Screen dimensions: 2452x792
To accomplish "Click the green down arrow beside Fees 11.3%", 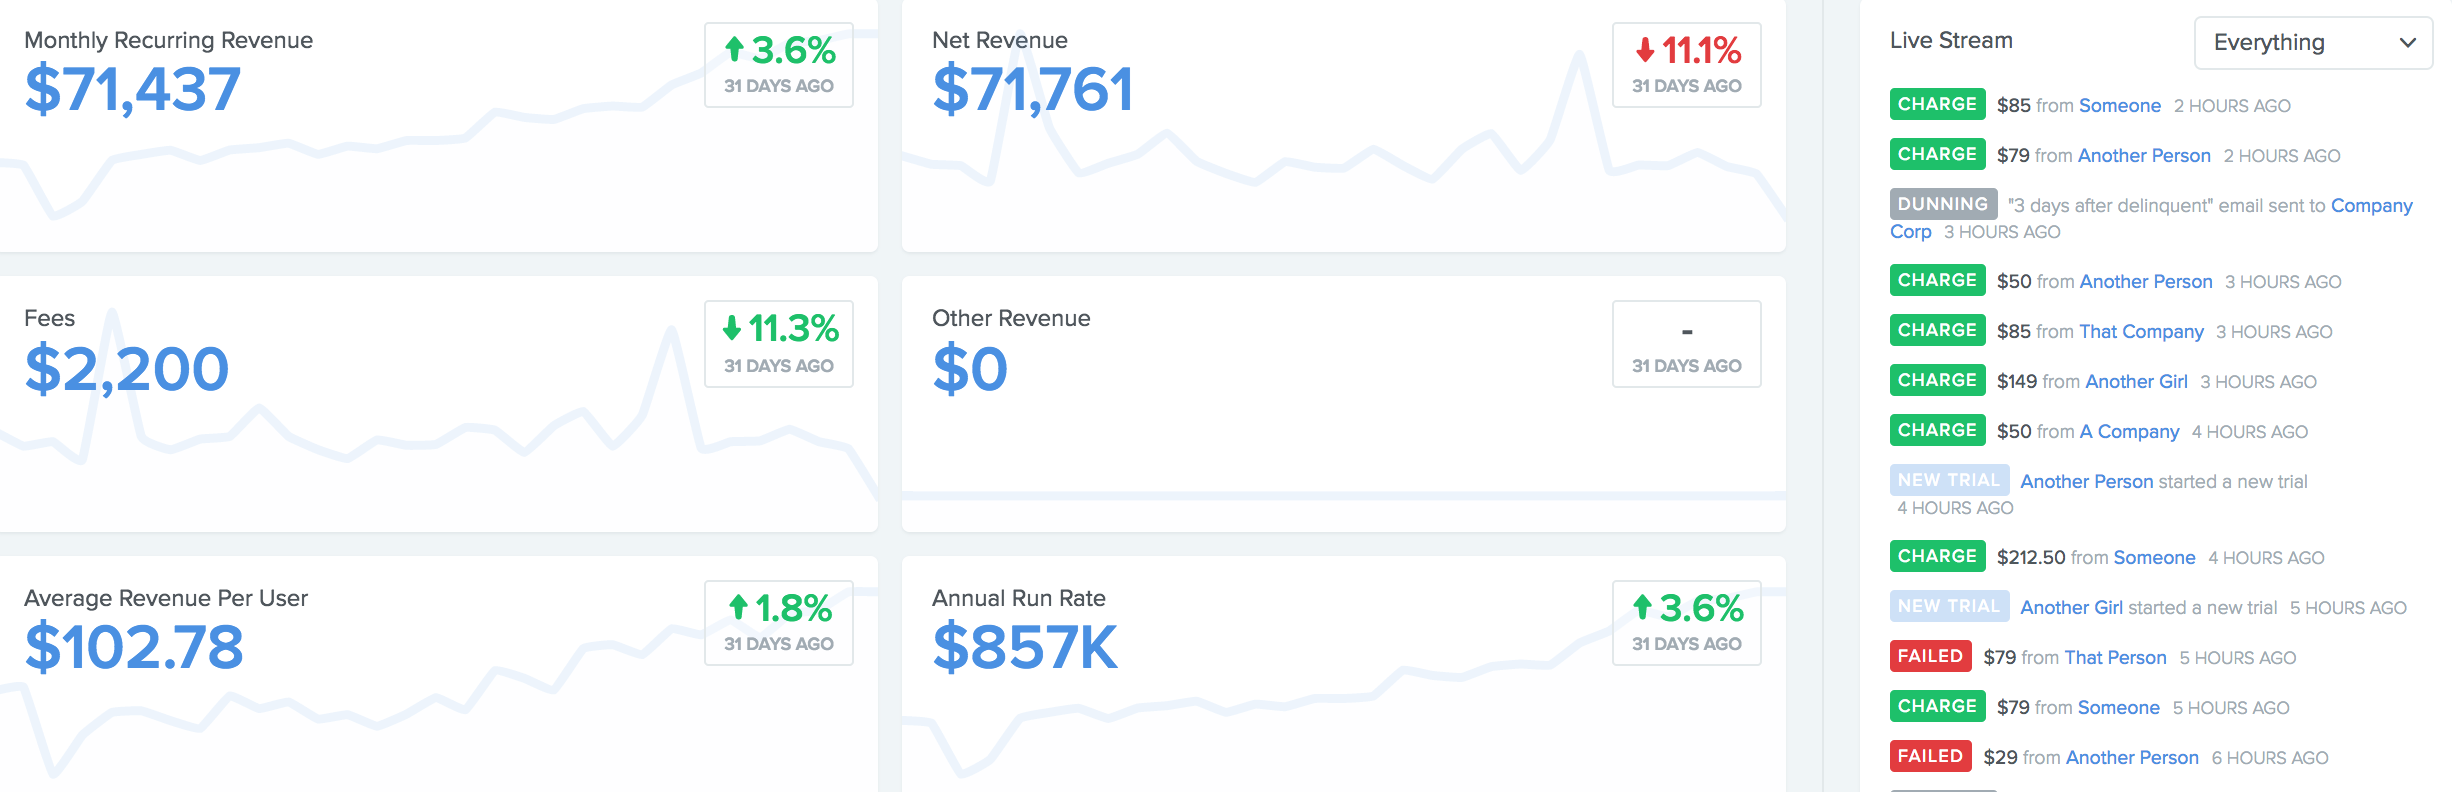I will coord(732,327).
